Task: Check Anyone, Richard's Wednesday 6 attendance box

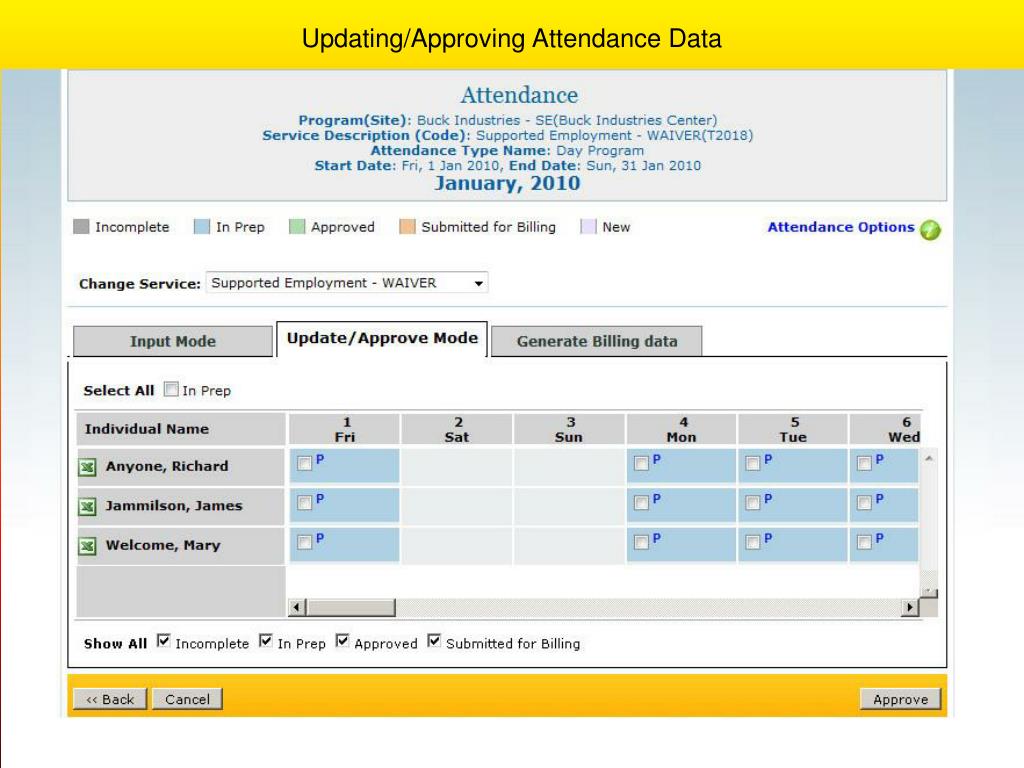Action: 865,463
